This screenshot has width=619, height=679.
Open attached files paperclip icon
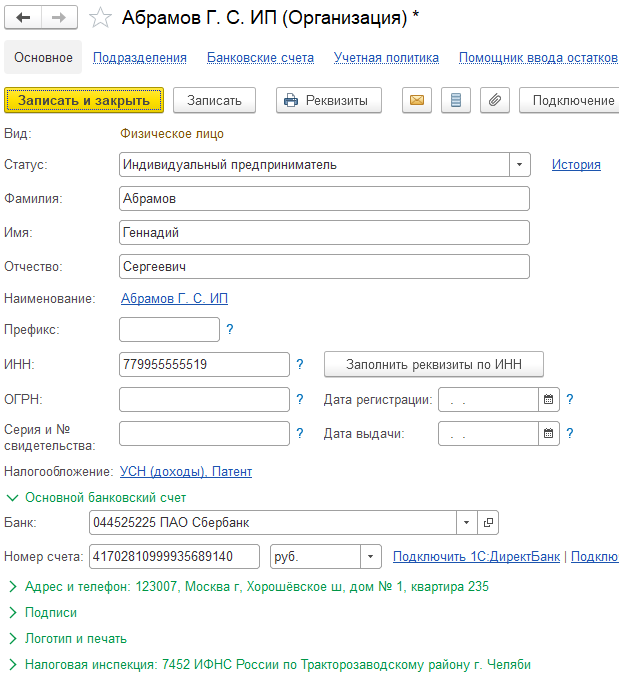[495, 100]
